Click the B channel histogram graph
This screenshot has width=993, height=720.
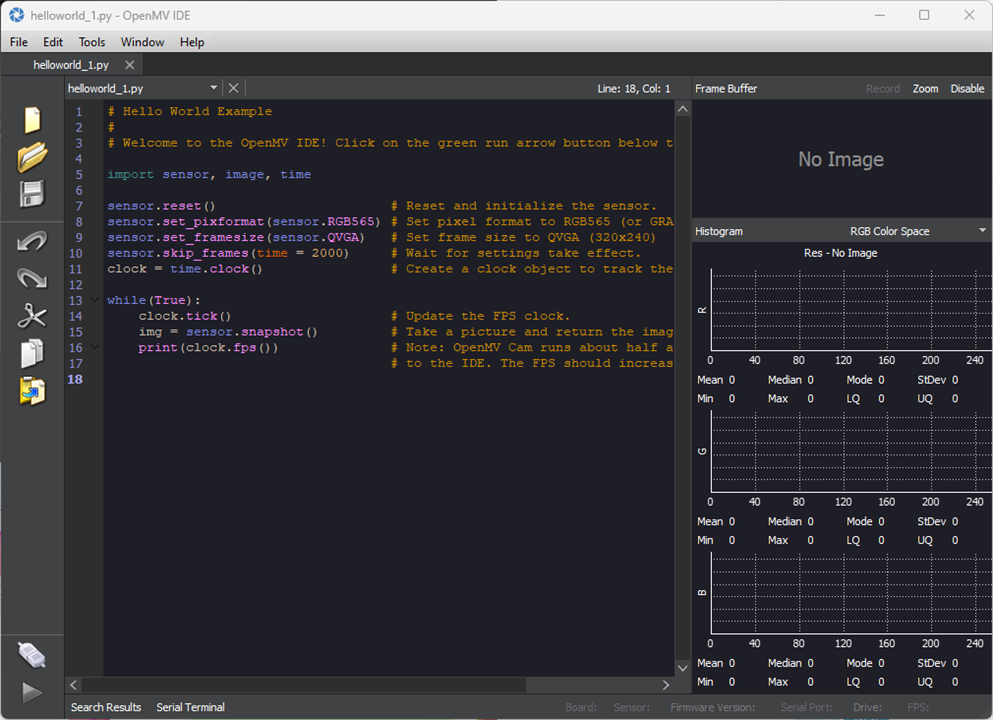851,593
